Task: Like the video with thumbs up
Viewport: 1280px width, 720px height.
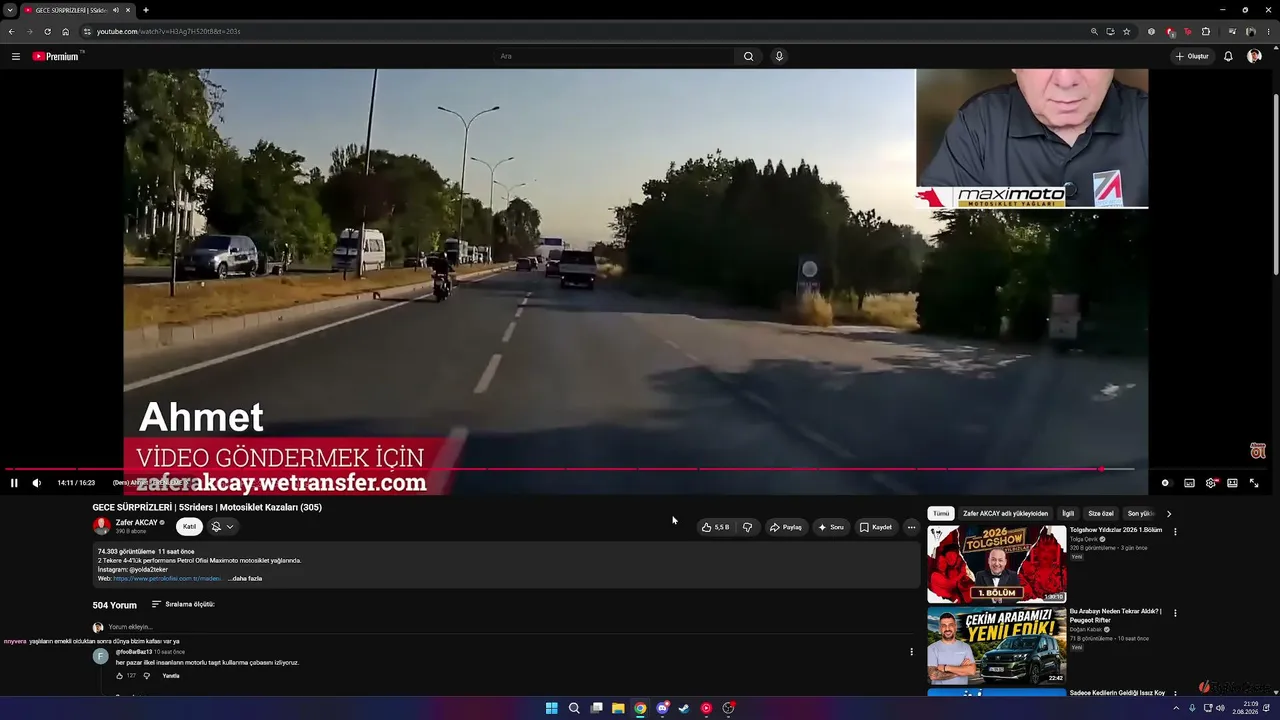Action: [716, 527]
